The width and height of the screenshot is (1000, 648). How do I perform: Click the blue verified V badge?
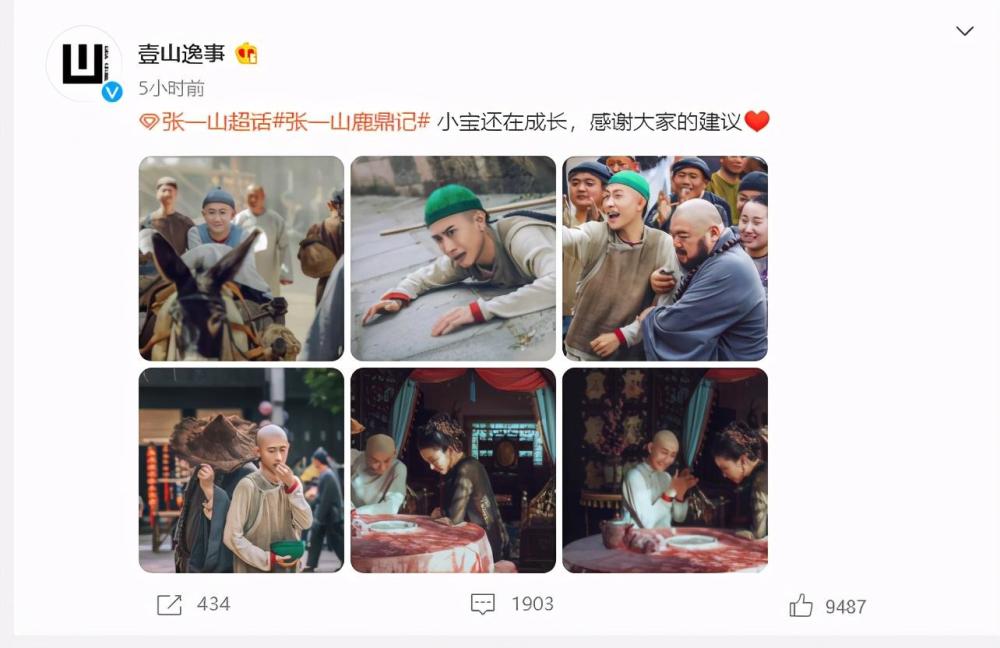(112, 92)
